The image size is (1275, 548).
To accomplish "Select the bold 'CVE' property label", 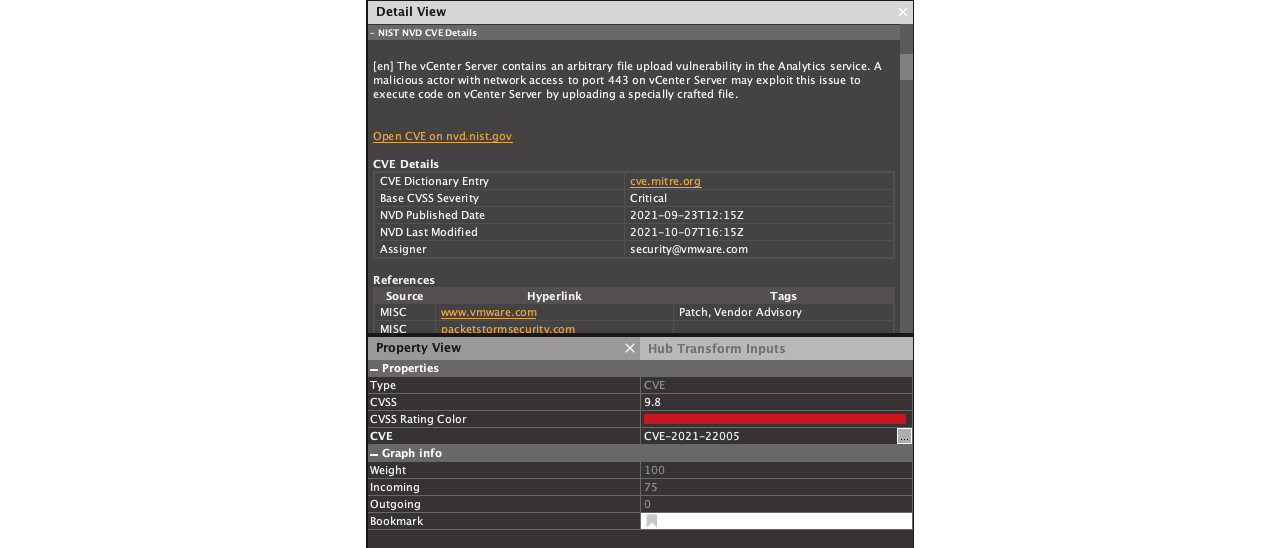I will tap(381, 436).
